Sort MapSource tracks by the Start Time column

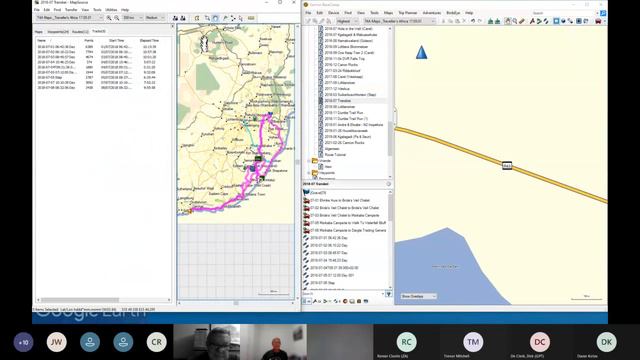pyautogui.click(x=116, y=40)
